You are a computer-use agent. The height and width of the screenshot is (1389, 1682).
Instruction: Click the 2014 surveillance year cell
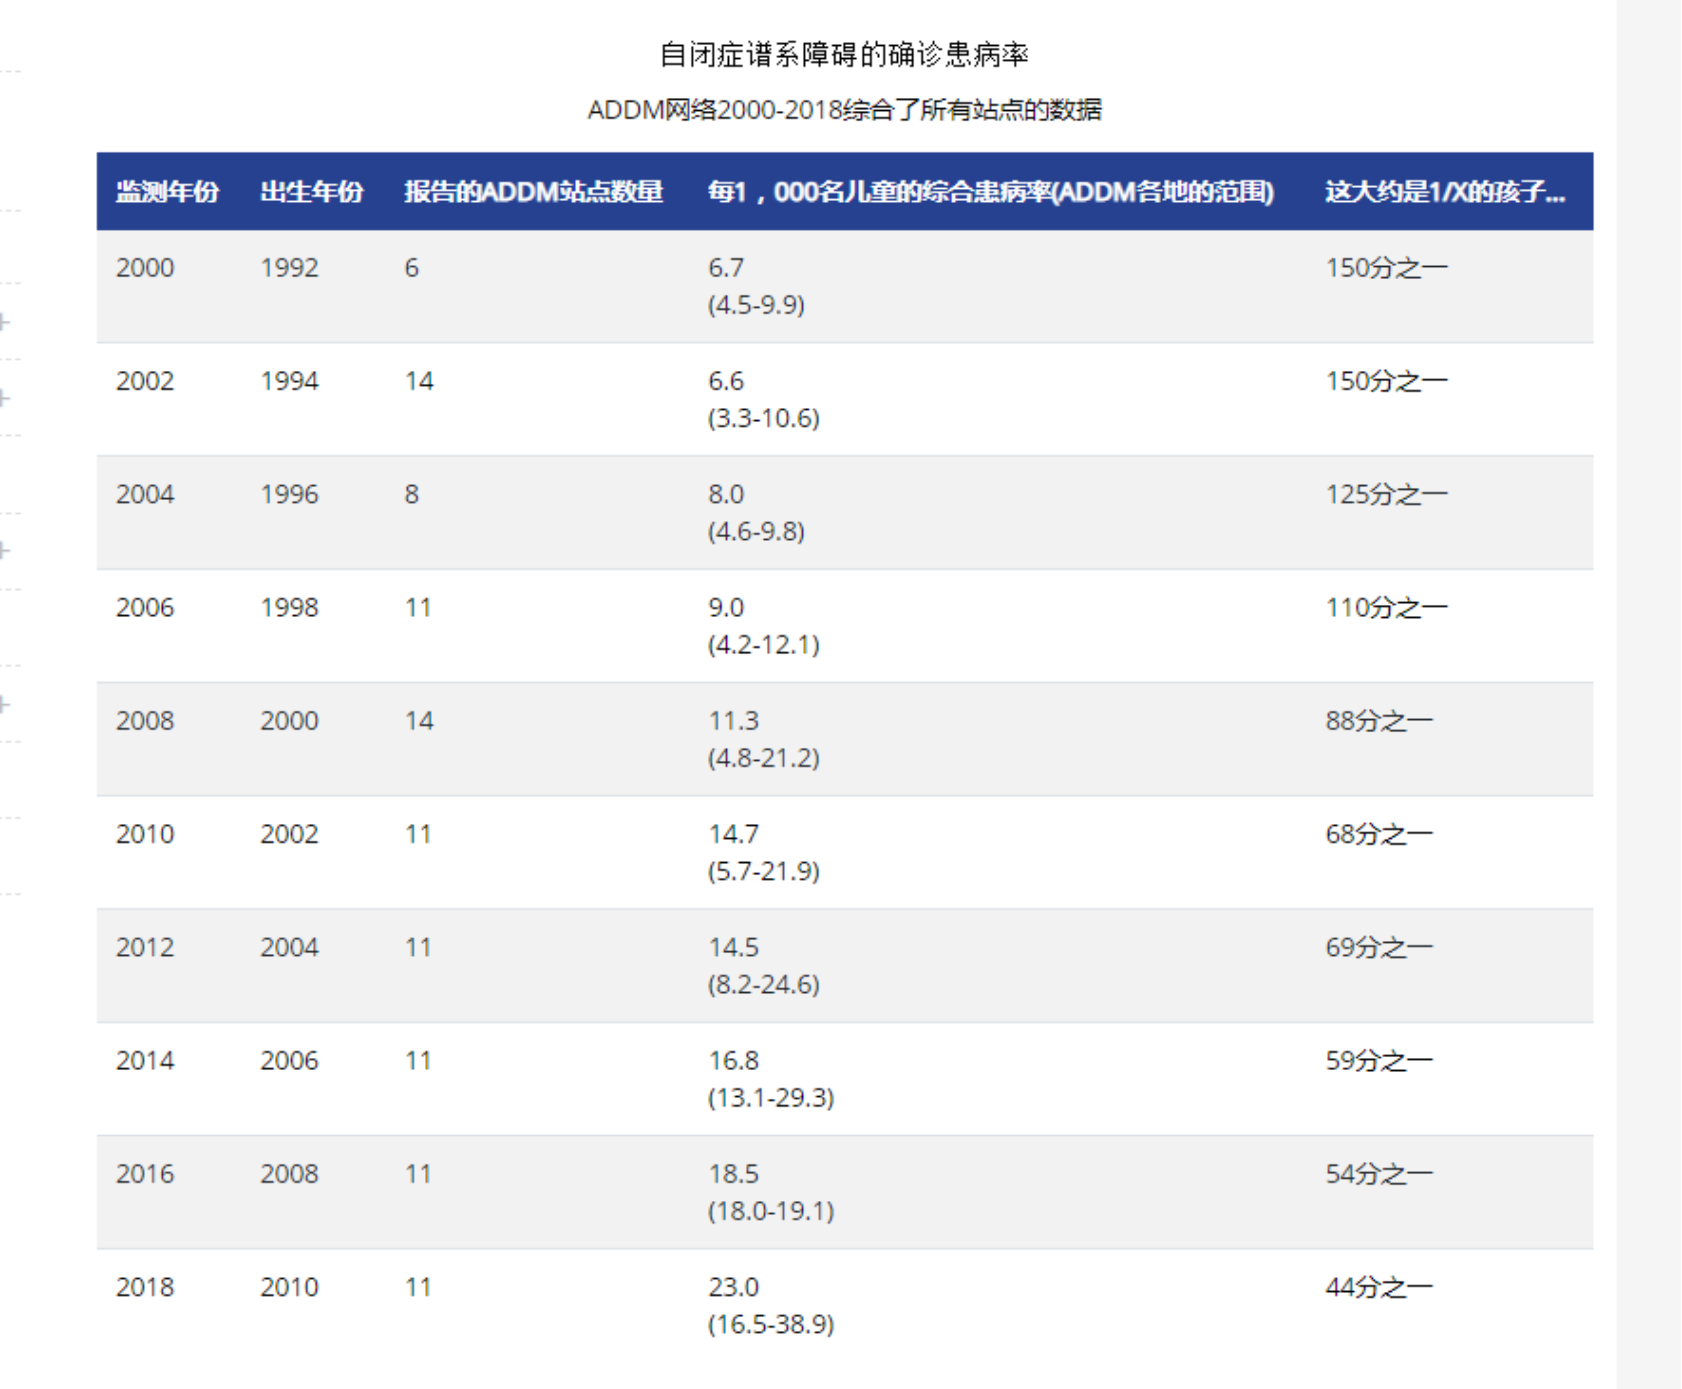pos(145,1060)
